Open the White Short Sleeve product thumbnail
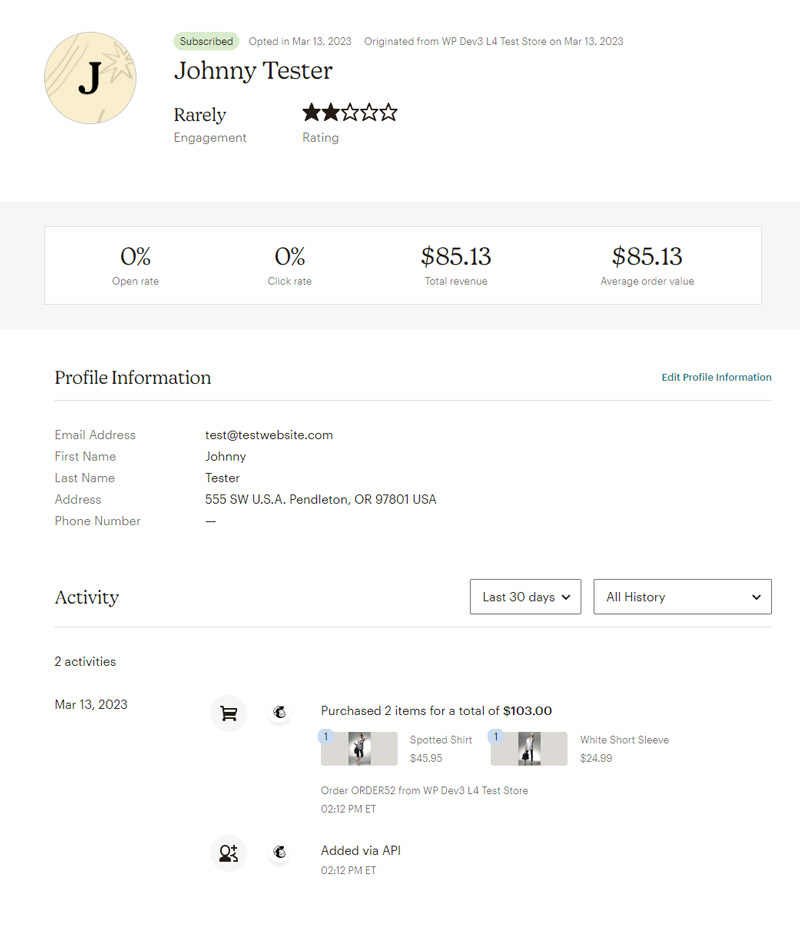800x929 pixels. click(529, 749)
